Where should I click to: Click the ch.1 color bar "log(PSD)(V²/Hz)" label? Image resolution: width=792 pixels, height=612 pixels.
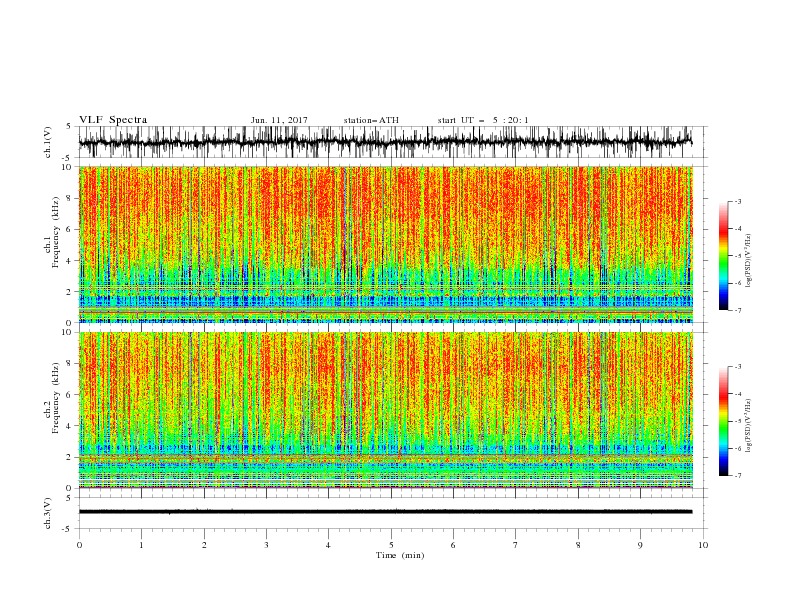point(749,261)
